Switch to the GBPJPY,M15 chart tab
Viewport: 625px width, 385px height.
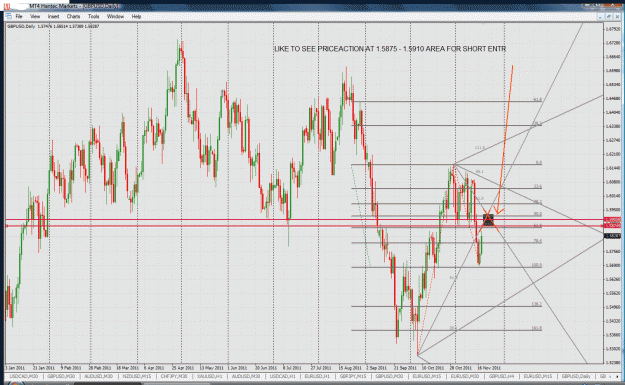pyautogui.click(x=353, y=376)
